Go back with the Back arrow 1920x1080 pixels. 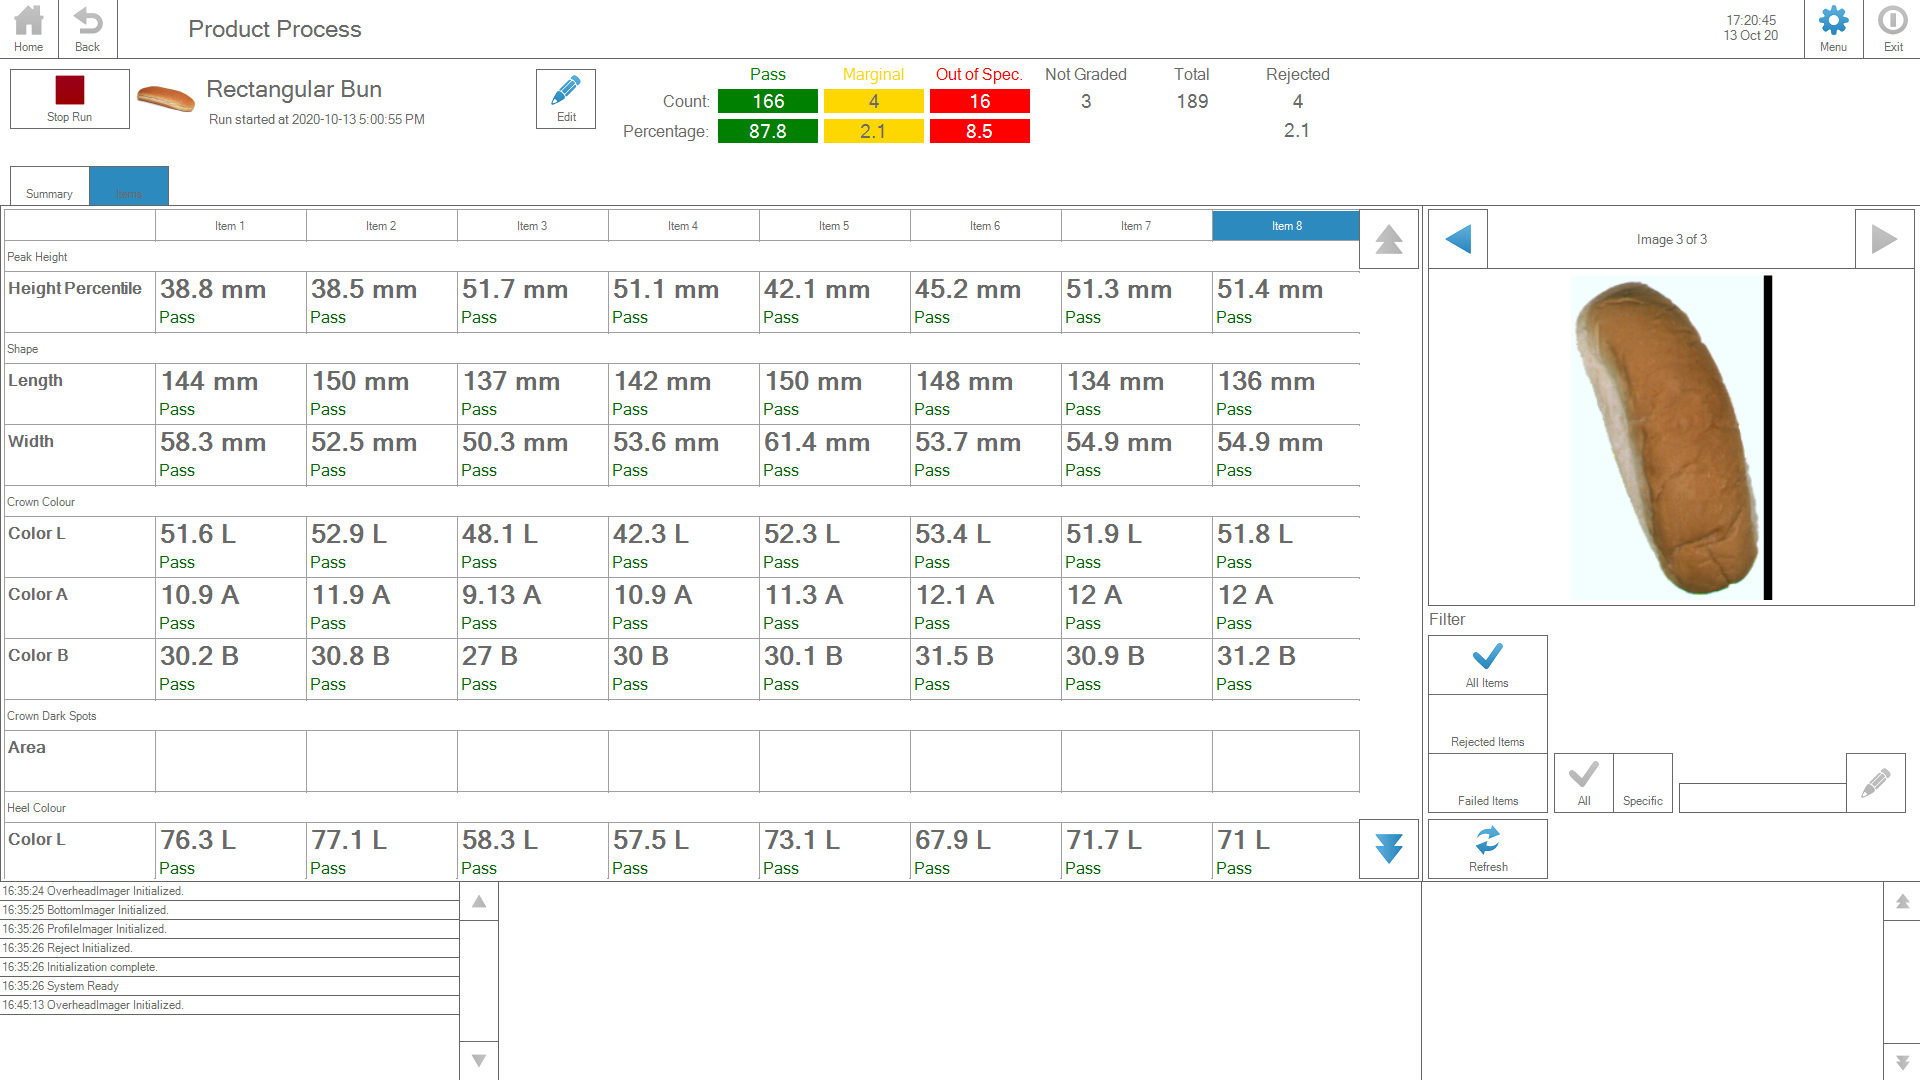[88, 28]
